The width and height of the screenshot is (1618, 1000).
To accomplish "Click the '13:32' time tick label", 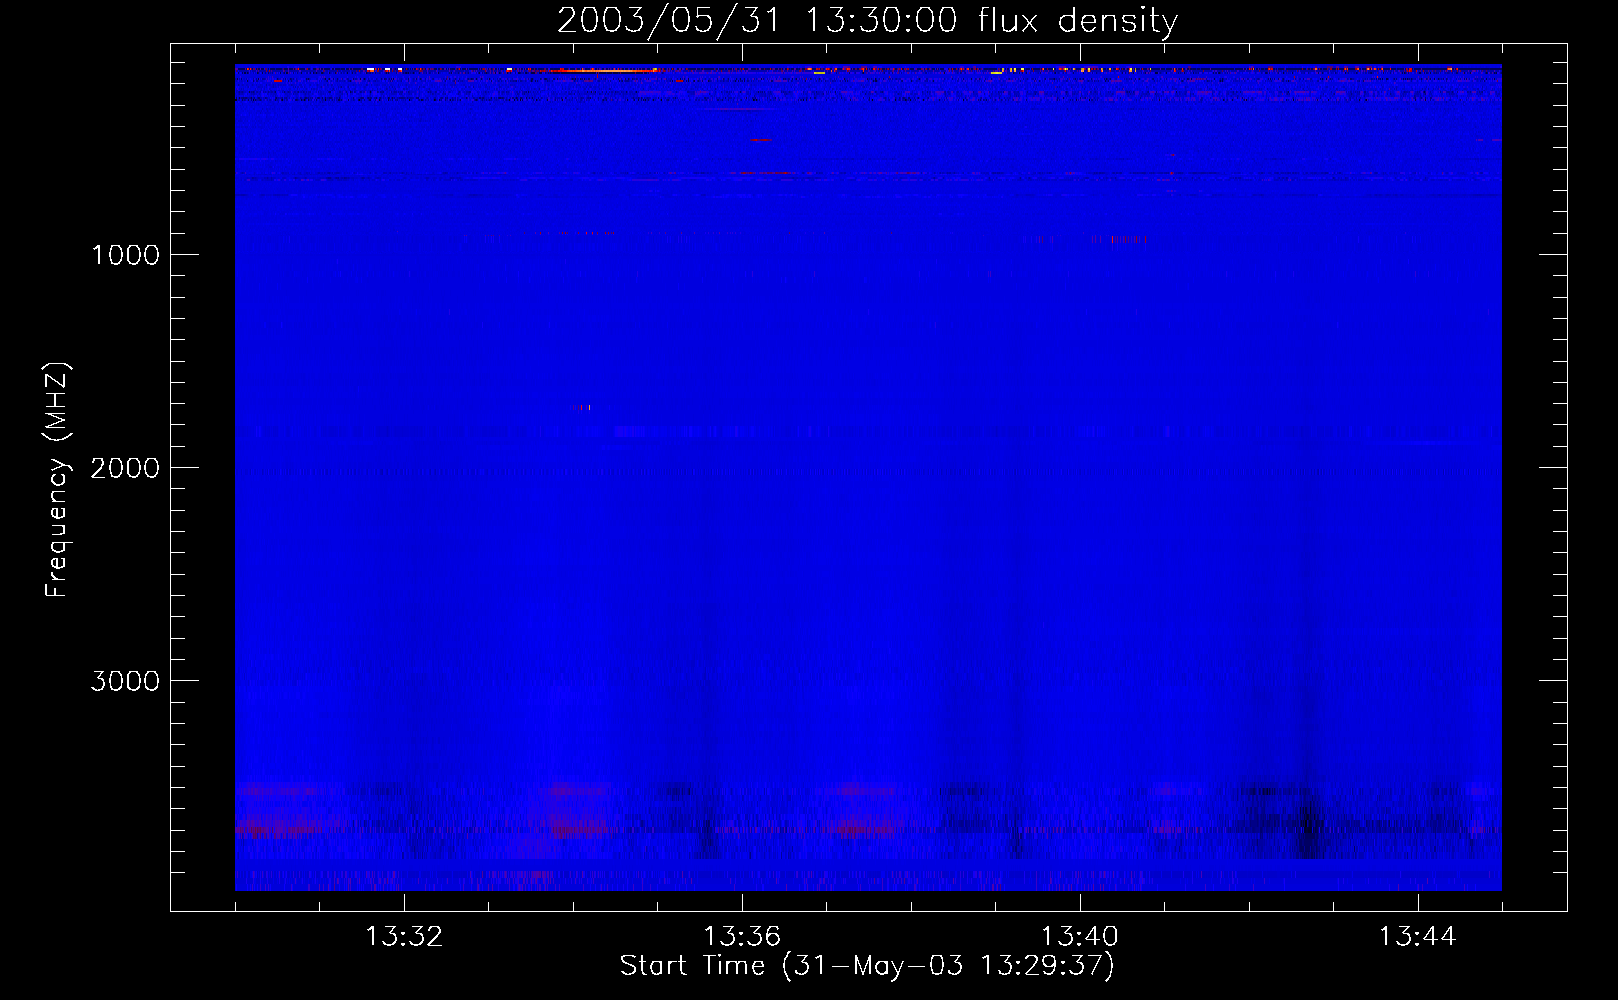I will pyautogui.click(x=404, y=937).
